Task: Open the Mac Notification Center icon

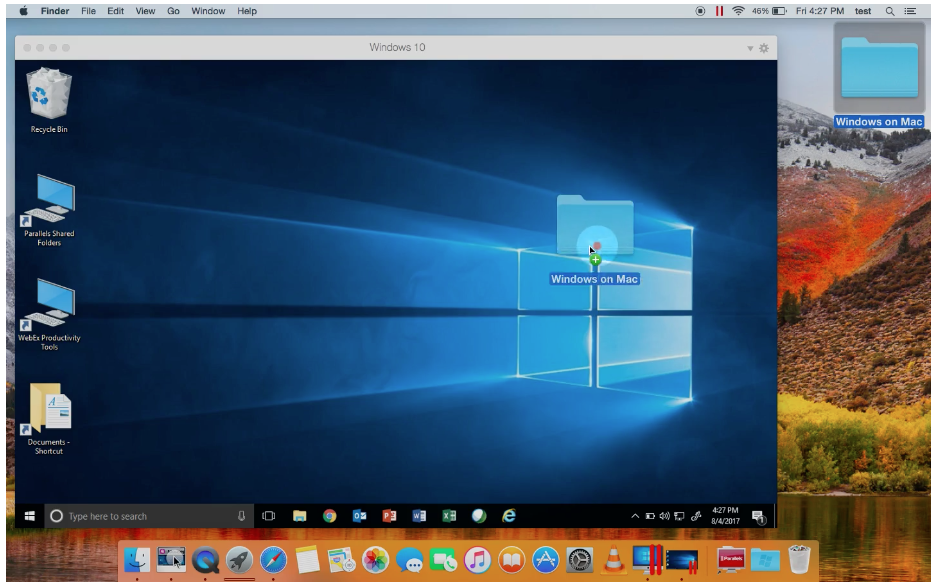Action: 910,11
